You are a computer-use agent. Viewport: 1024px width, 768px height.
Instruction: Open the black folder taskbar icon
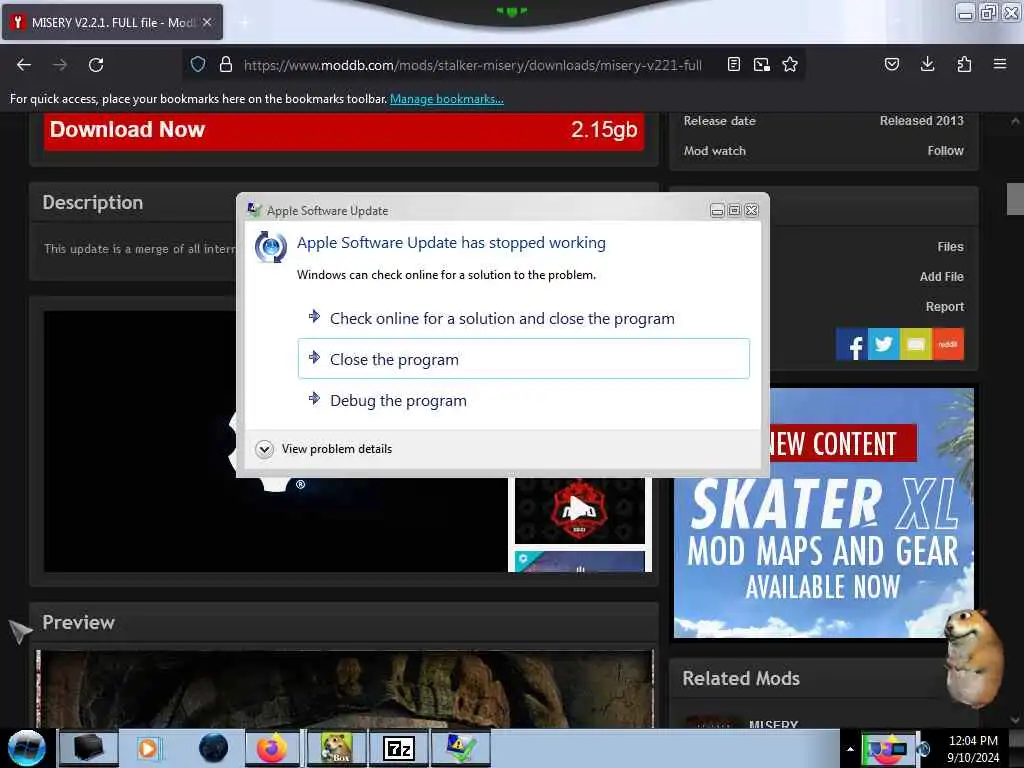[88, 748]
